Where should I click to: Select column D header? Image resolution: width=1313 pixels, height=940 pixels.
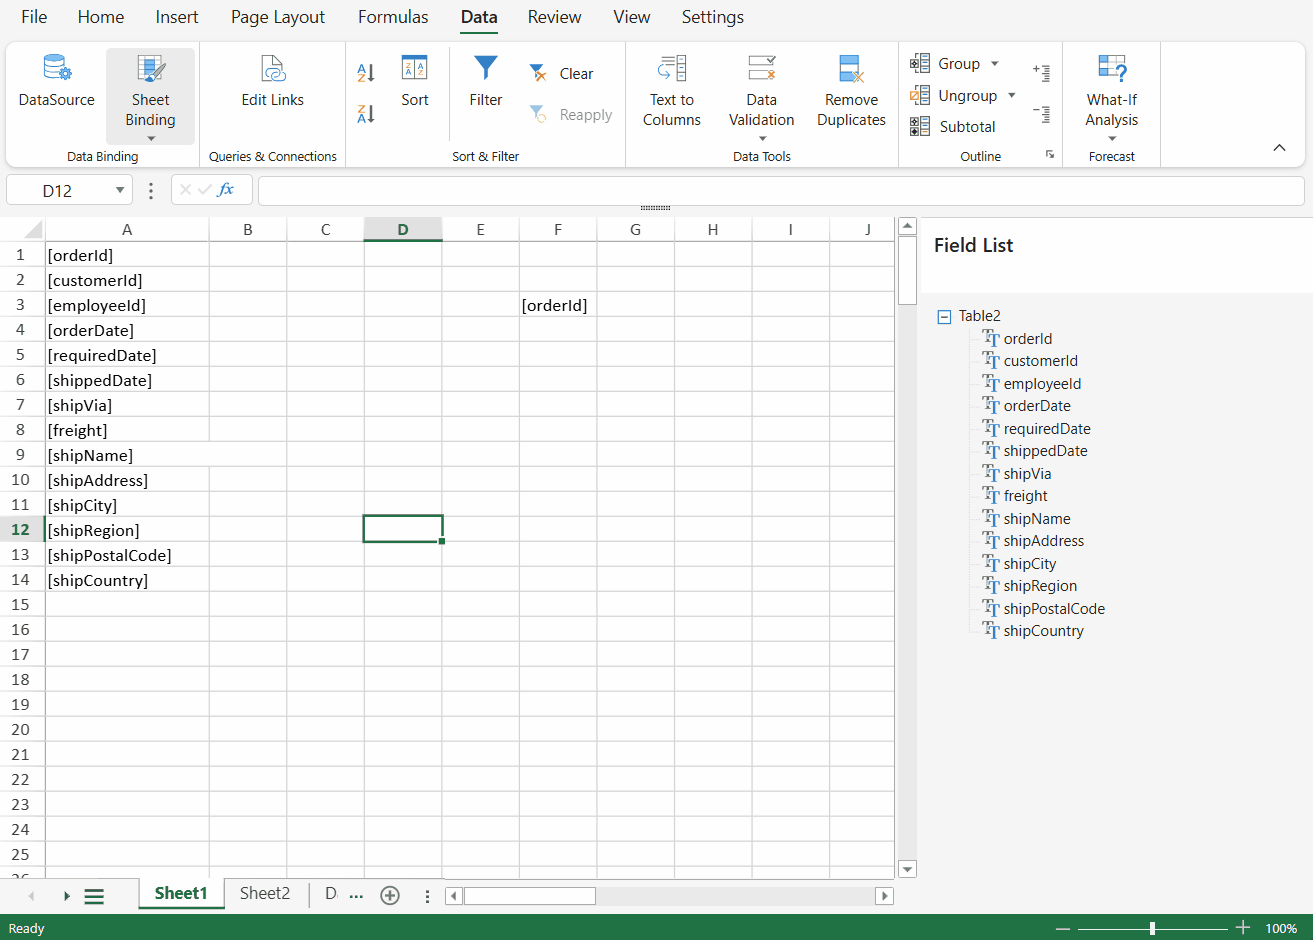coord(403,229)
